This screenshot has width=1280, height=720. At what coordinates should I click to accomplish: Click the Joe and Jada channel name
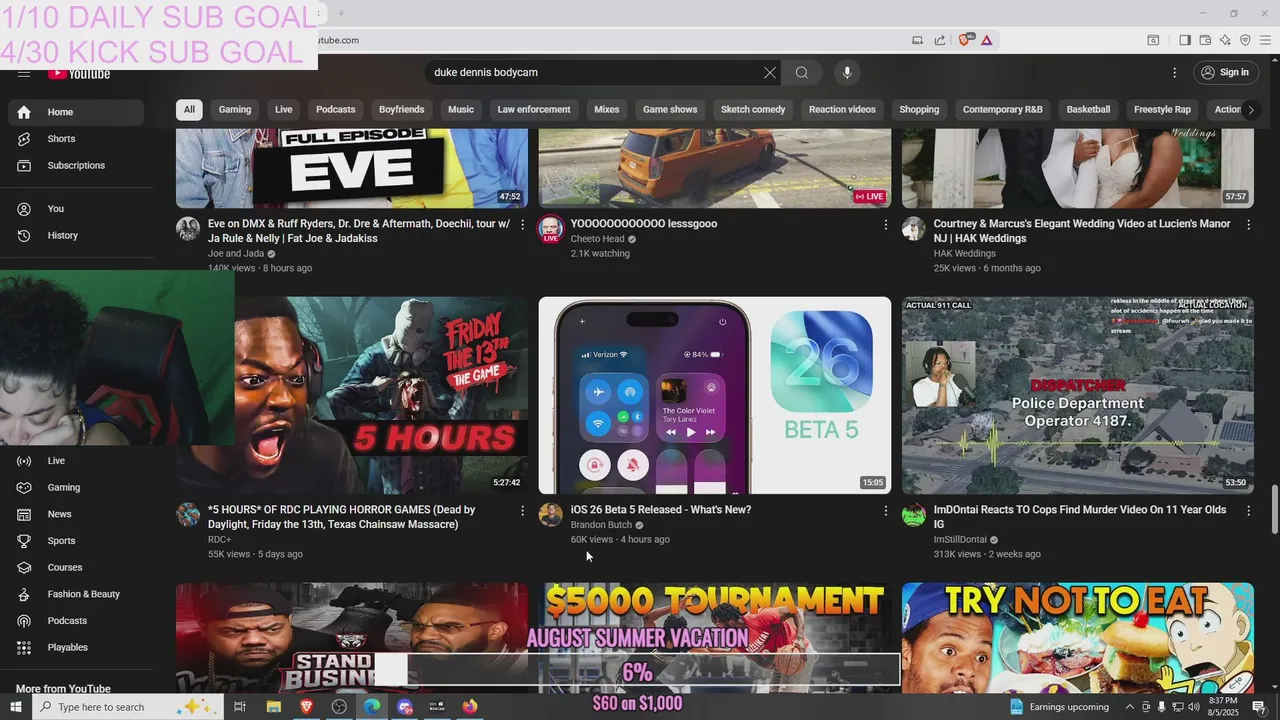click(236, 254)
